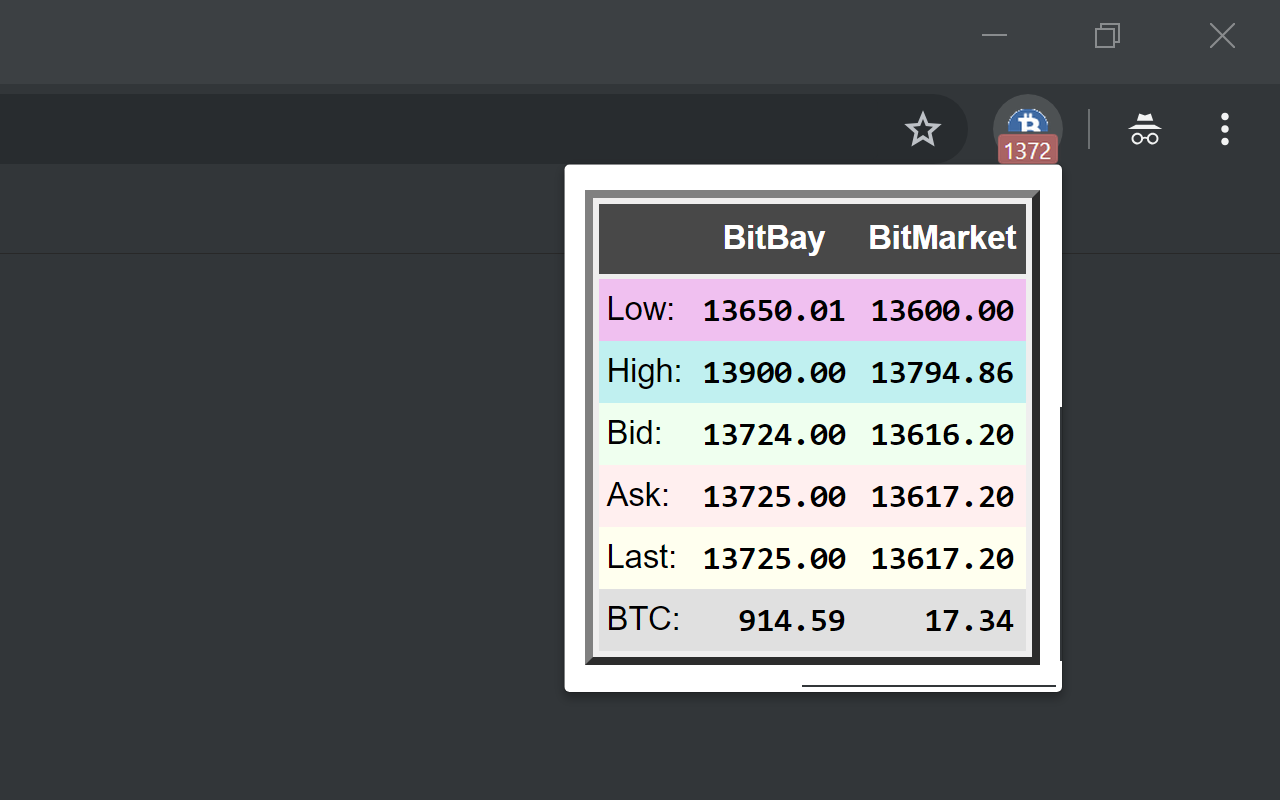Open the Incognito indicator icon
This screenshot has width=1280, height=800.
click(1145, 130)
